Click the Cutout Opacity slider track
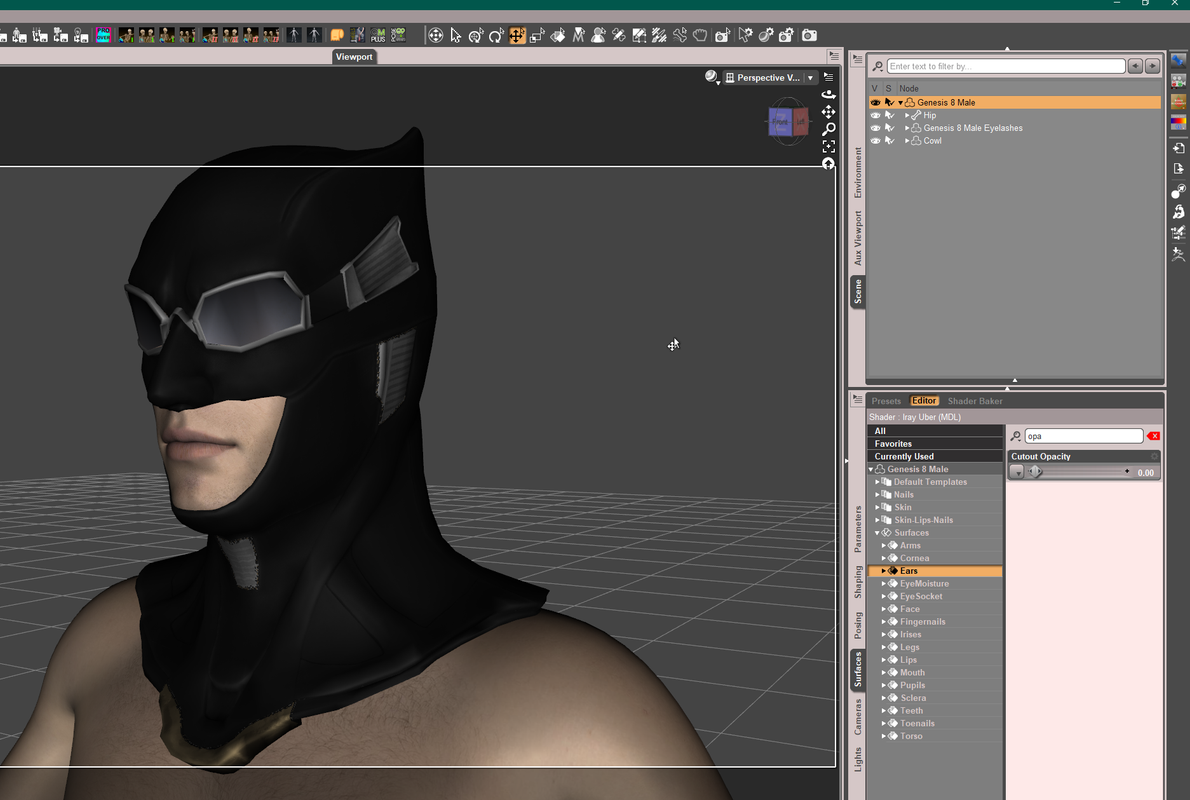Image resolution: width=1190 pixels, height=800 pixels. 1081,472
